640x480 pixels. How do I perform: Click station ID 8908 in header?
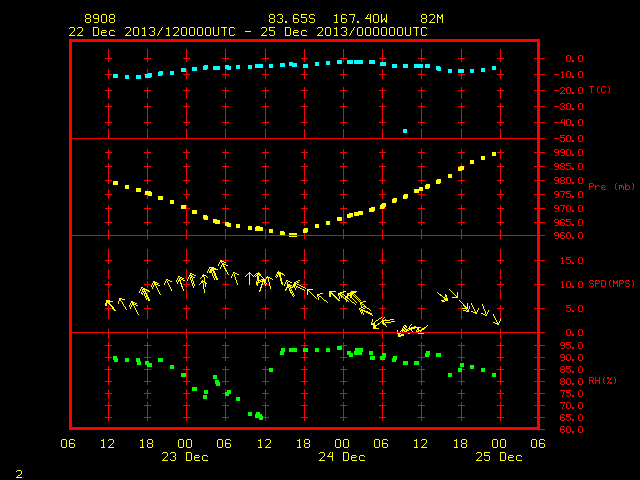point(100,19)
